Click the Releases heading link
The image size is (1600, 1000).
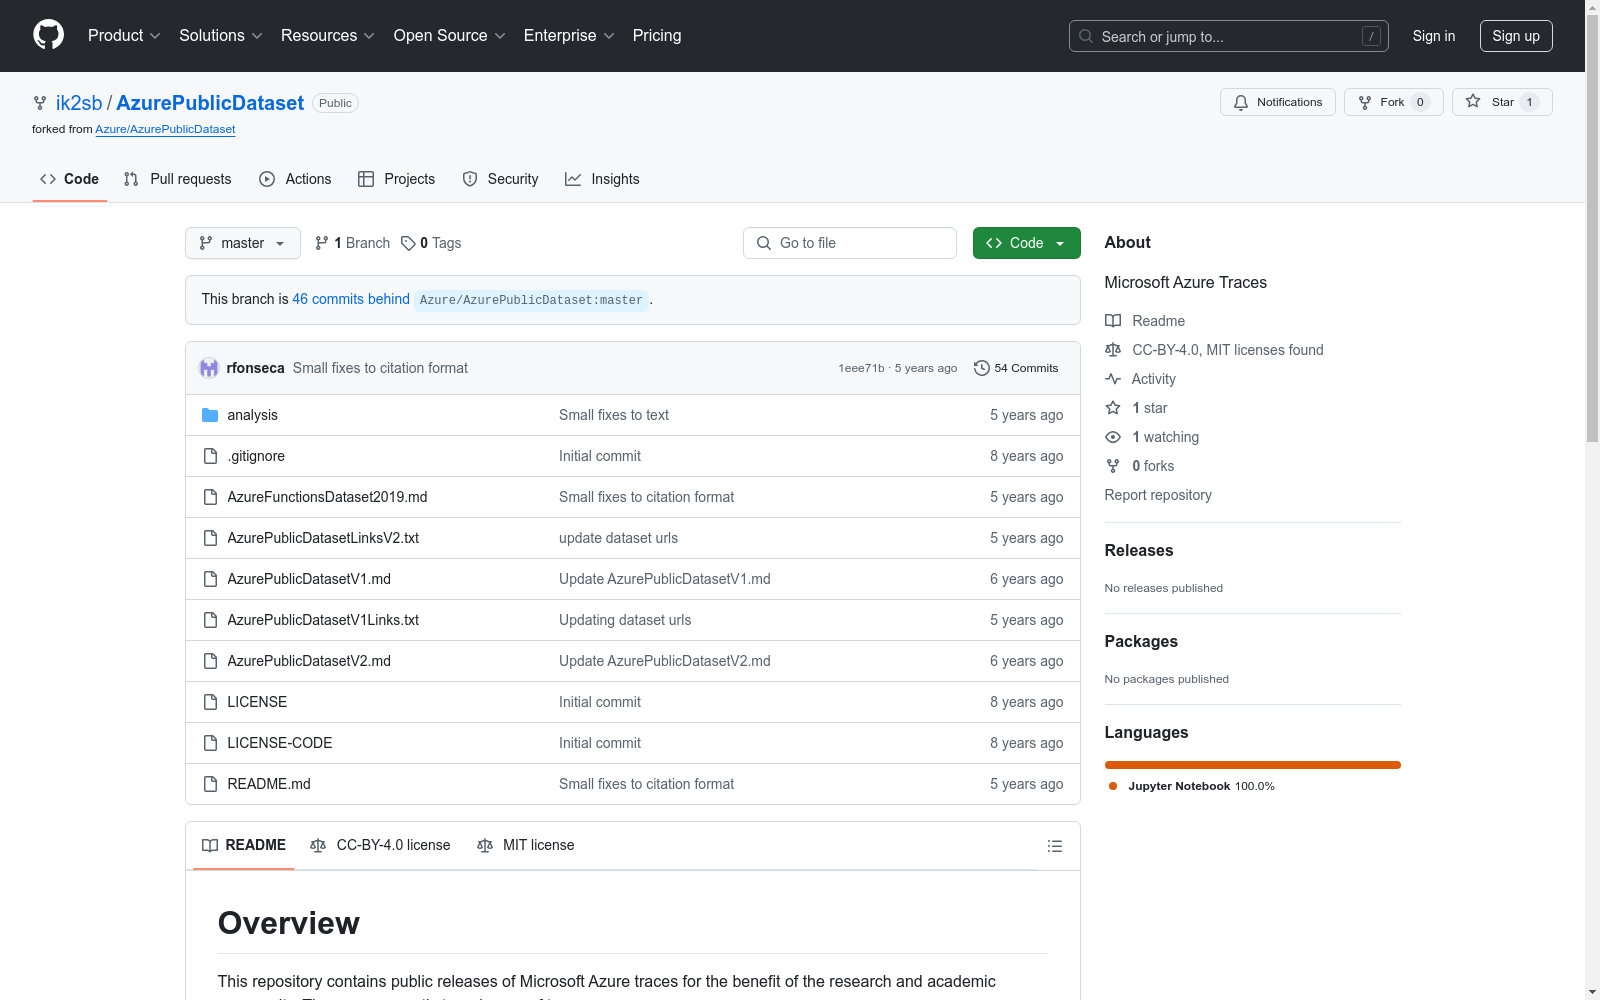coord(1139,551)
